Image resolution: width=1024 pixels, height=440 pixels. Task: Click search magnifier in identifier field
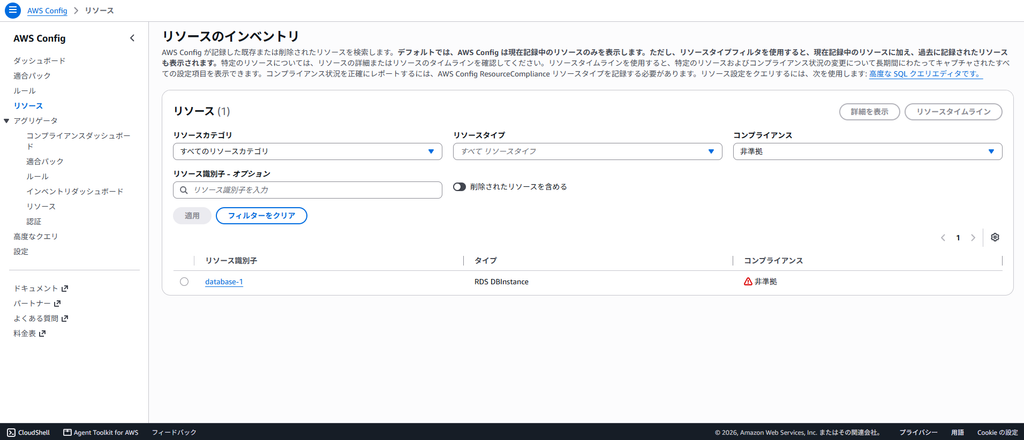184,190
